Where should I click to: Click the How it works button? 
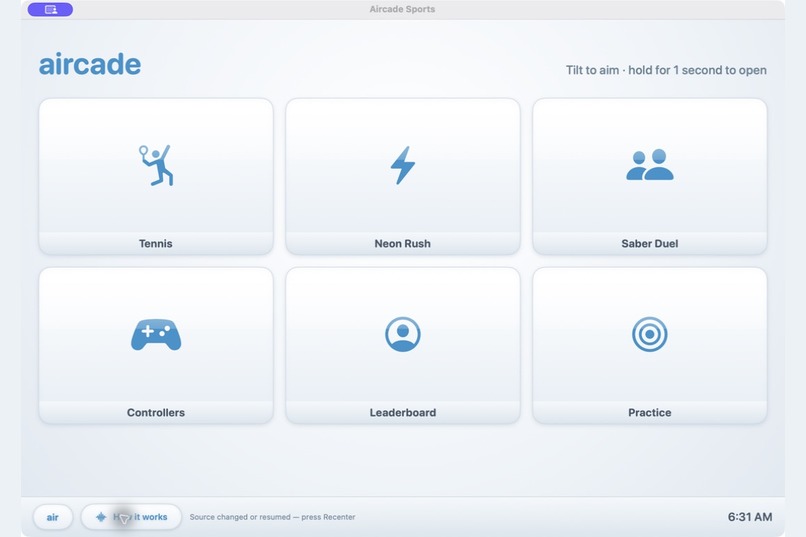tap(131, 517)
